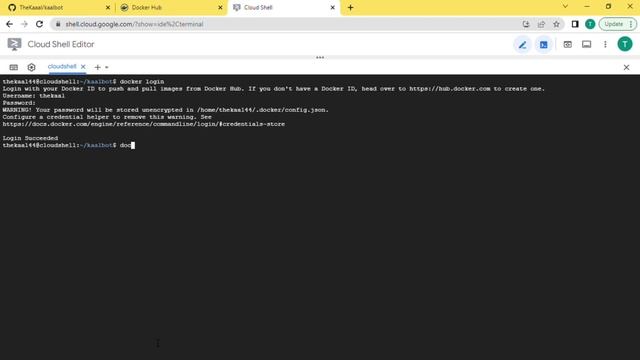Click the 'Login Succeeded' text
This screenshot has width=640, height=360.
30,138
